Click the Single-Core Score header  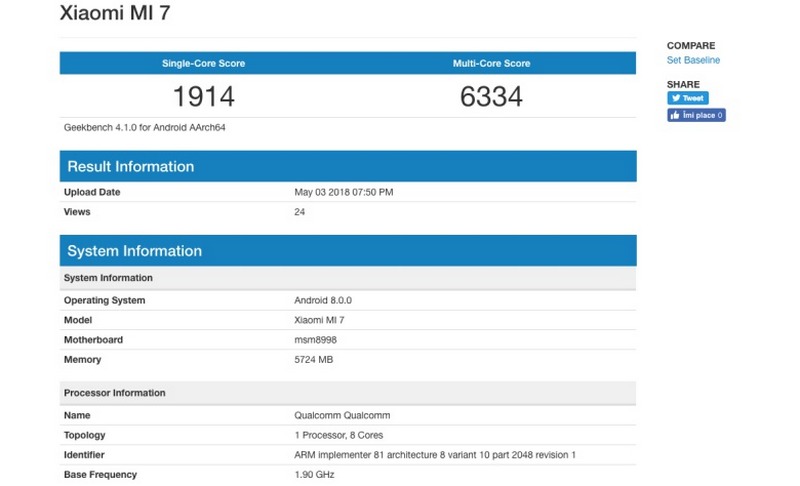(x=204, y=63)
